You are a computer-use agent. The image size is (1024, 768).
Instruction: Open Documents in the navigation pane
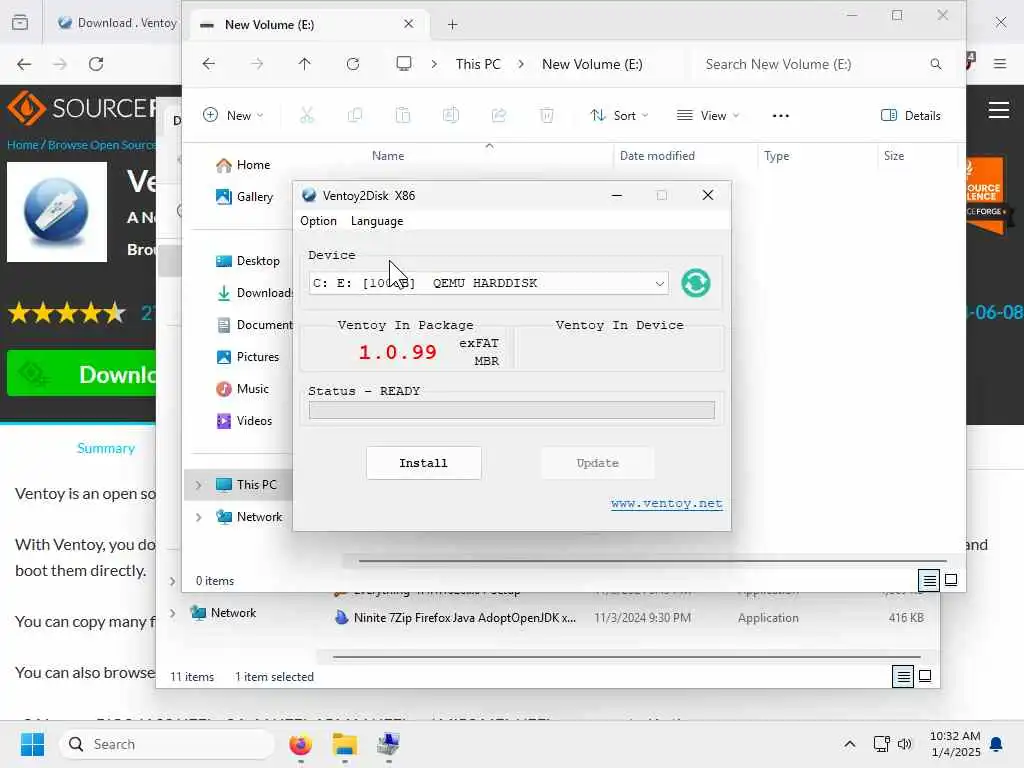pos(253,325)
